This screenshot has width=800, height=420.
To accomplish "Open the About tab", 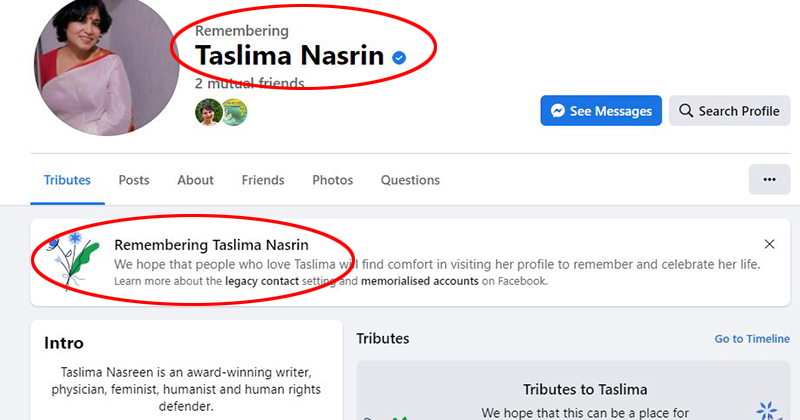I will pyautogui.click(x=195, y=180).
